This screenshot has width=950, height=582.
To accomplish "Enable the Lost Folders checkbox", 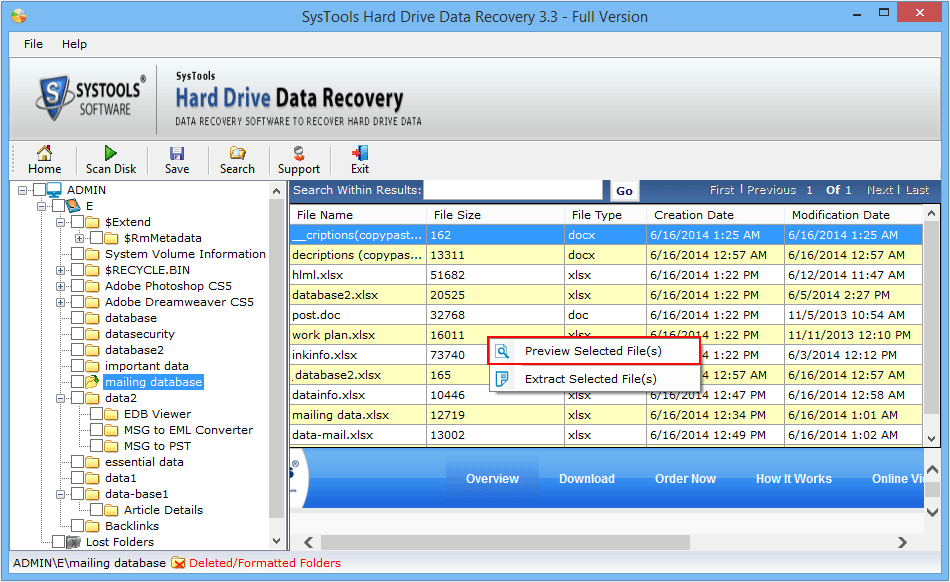I will [x=59, y=542].
